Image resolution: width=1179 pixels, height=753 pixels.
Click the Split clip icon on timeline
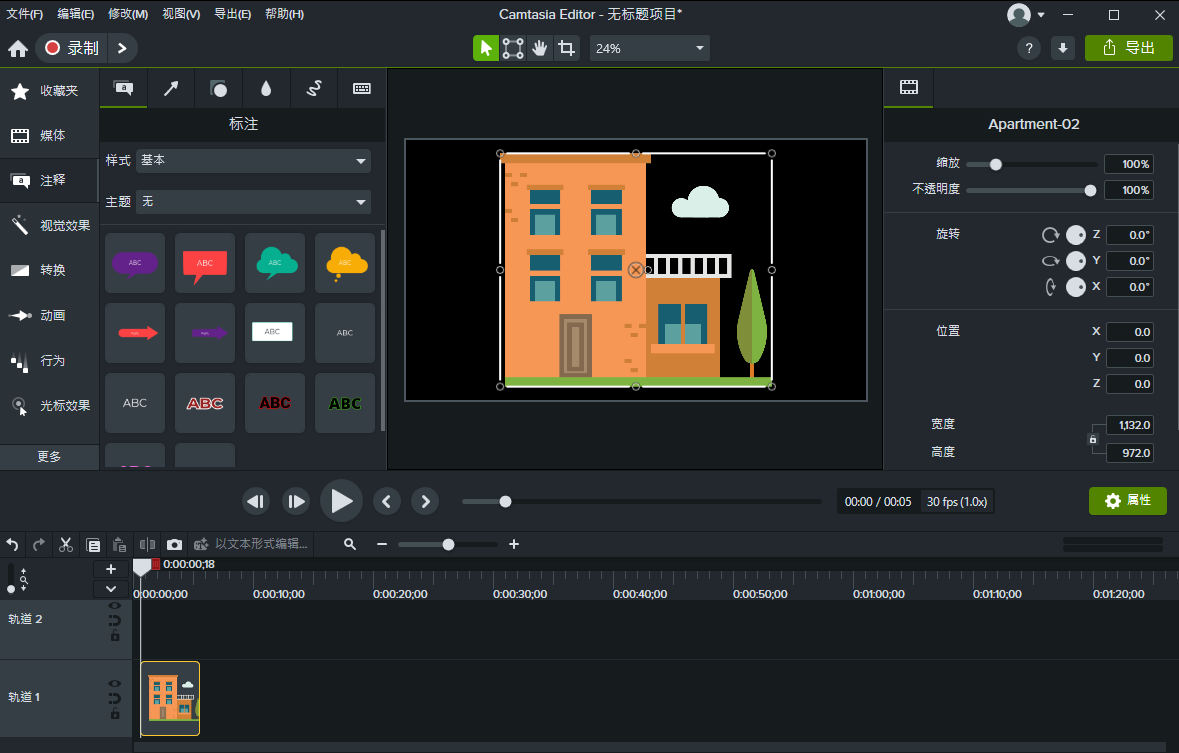pyautogui.click(x=147, y=544)
